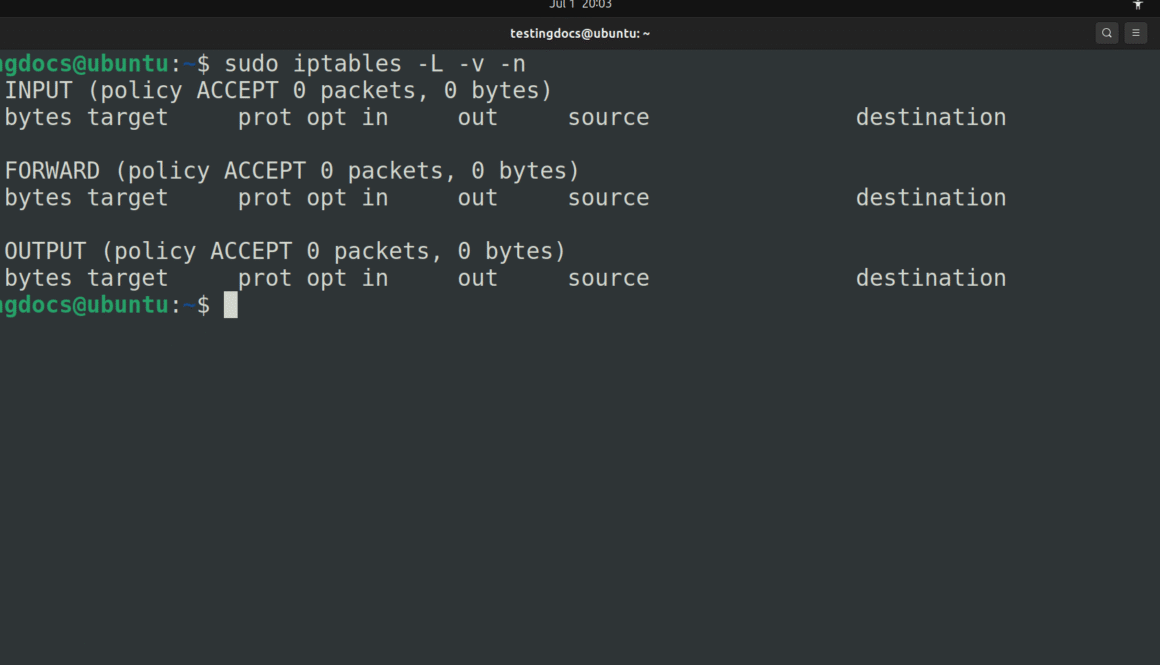Select 'source' header under INPUT chain

[x=608, y=118]
